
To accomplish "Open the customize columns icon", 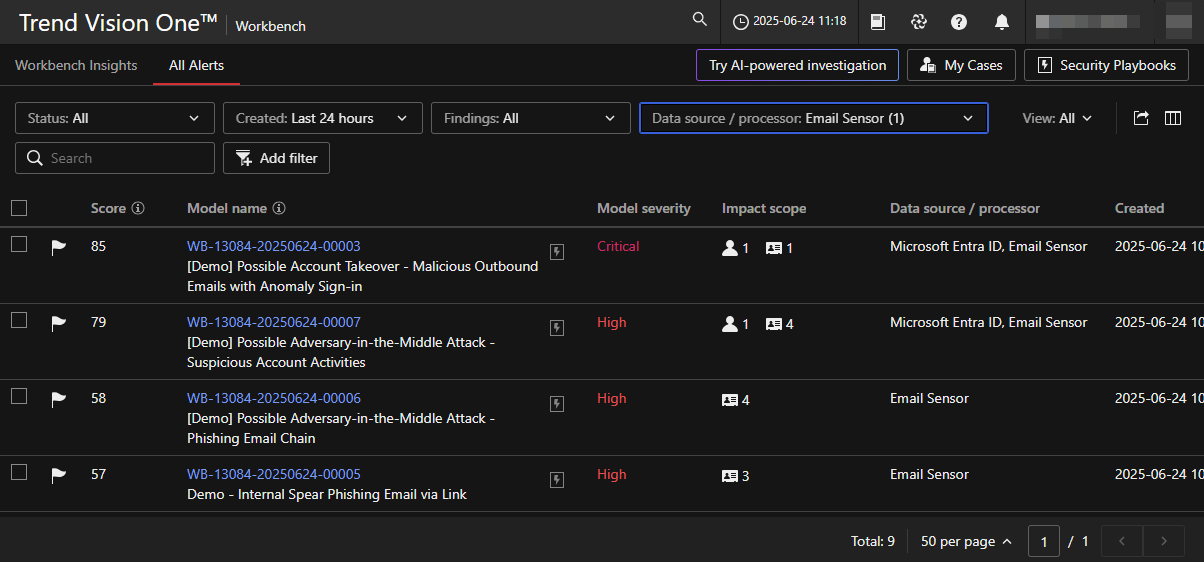I will (1173, 118).
